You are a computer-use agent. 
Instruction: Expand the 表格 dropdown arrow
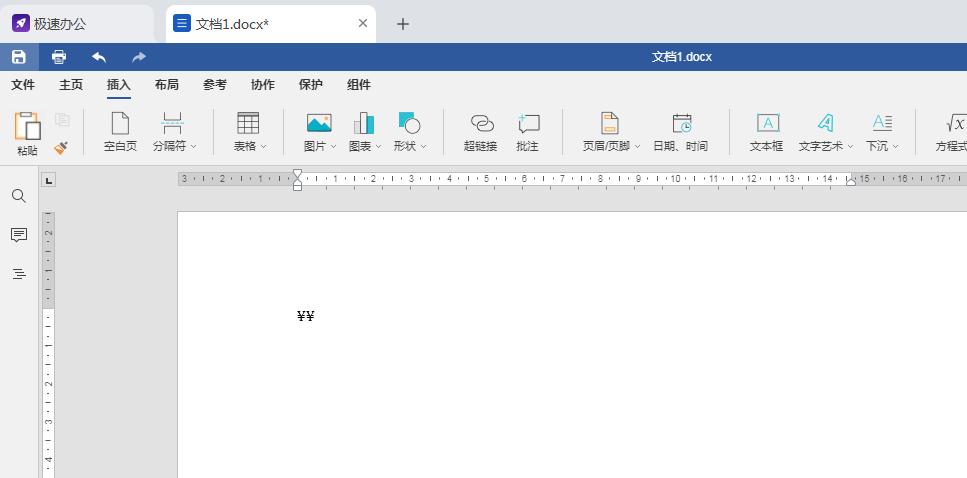pos(263,147)
